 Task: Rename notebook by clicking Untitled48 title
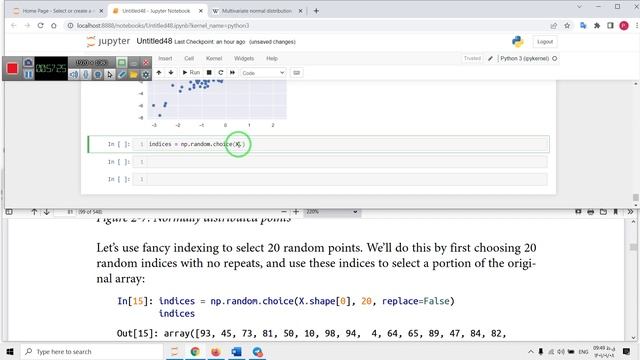click(154, 41)
